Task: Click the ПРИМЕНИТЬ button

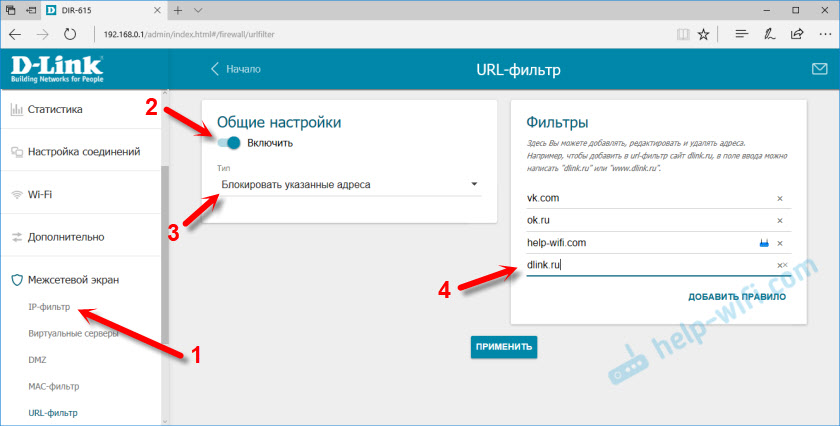Action: tap(504, 347)
